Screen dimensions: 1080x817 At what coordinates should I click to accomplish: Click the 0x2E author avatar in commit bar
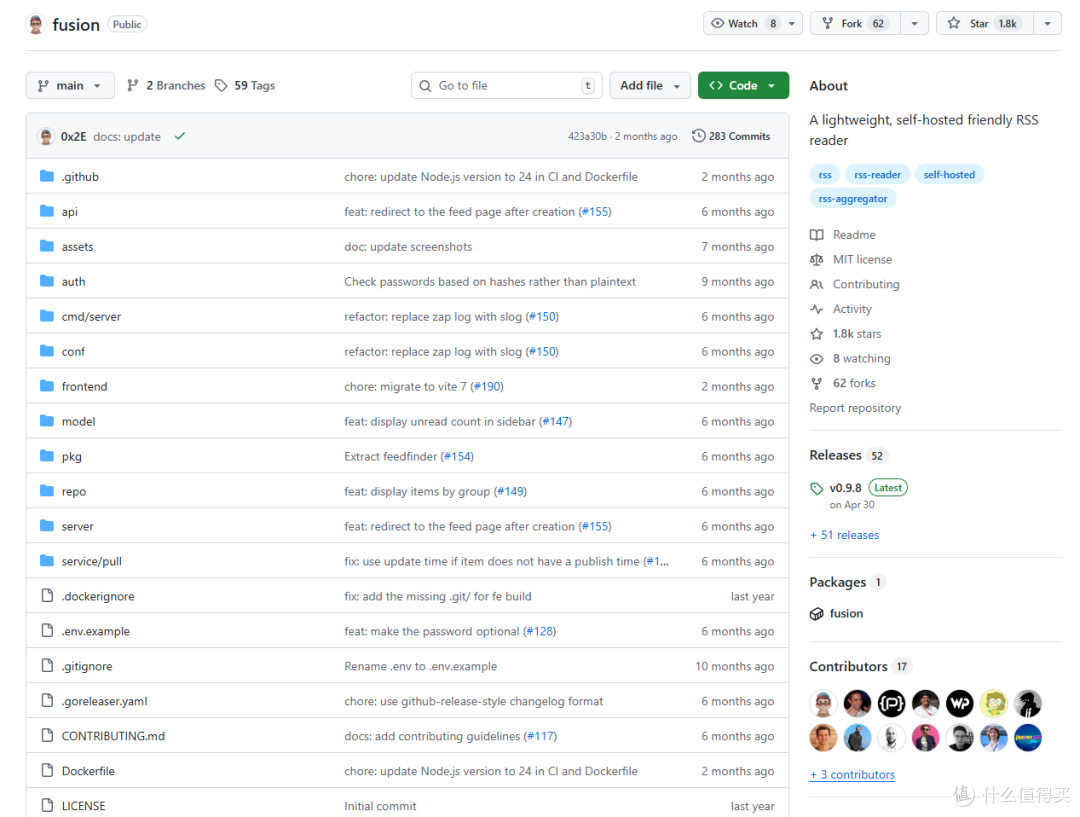45,136
